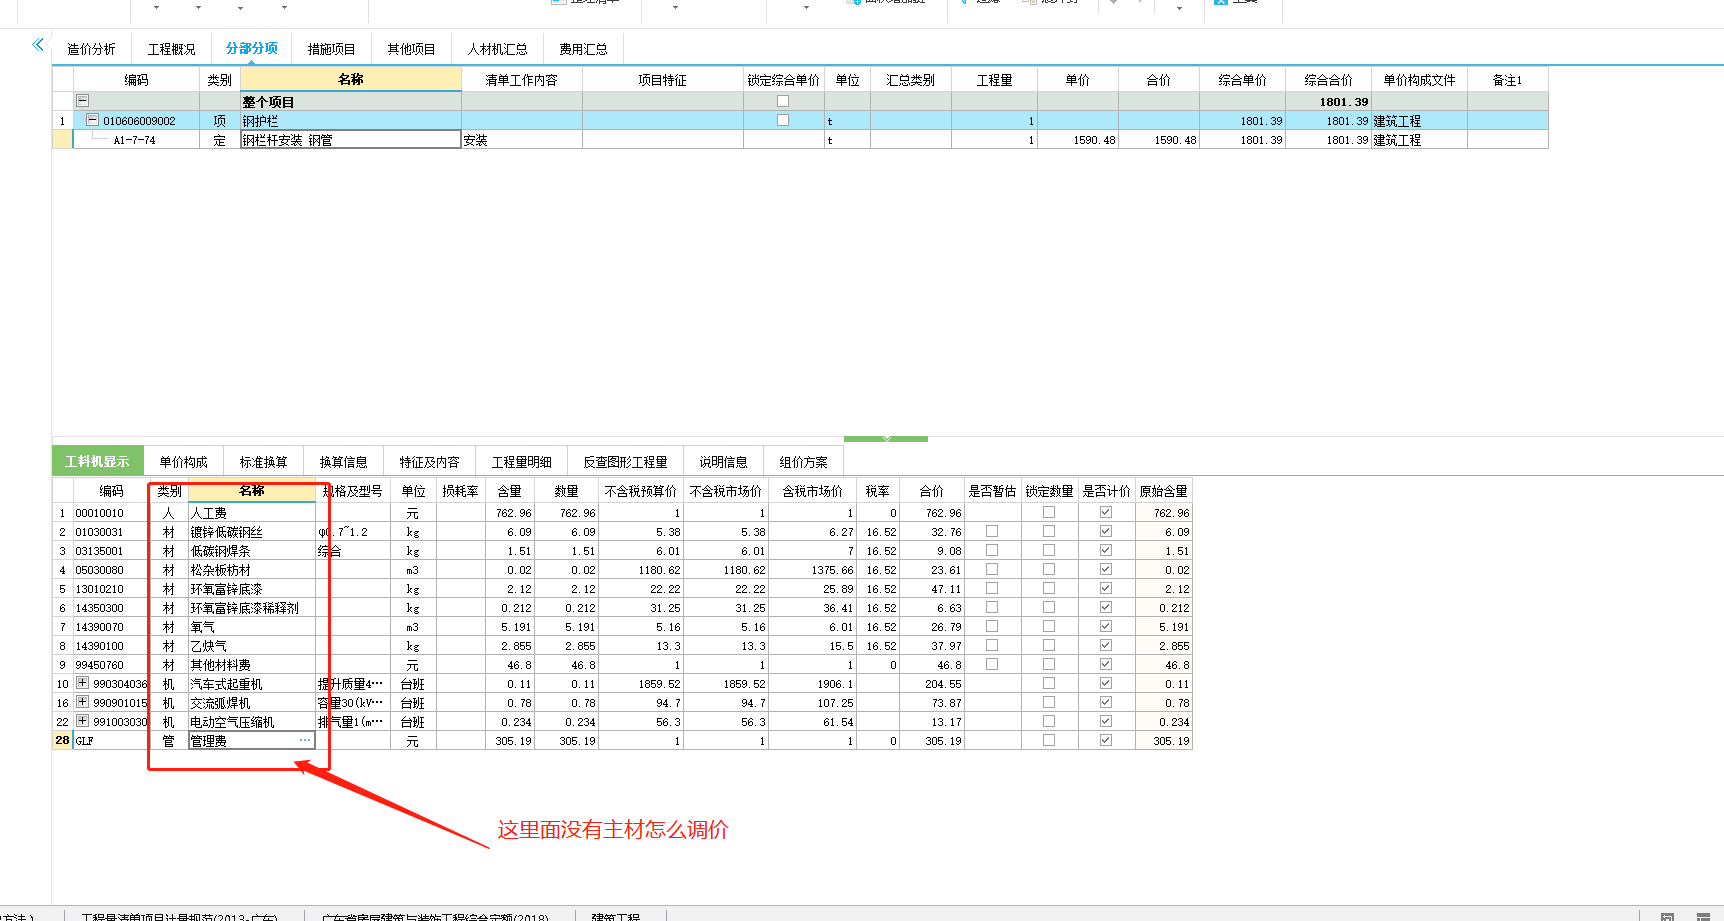Uncheck 是否计价 for 管理费 row
Image resolution: width=1724 pixels, height=921 pixels.
[x=1106, y=740]
